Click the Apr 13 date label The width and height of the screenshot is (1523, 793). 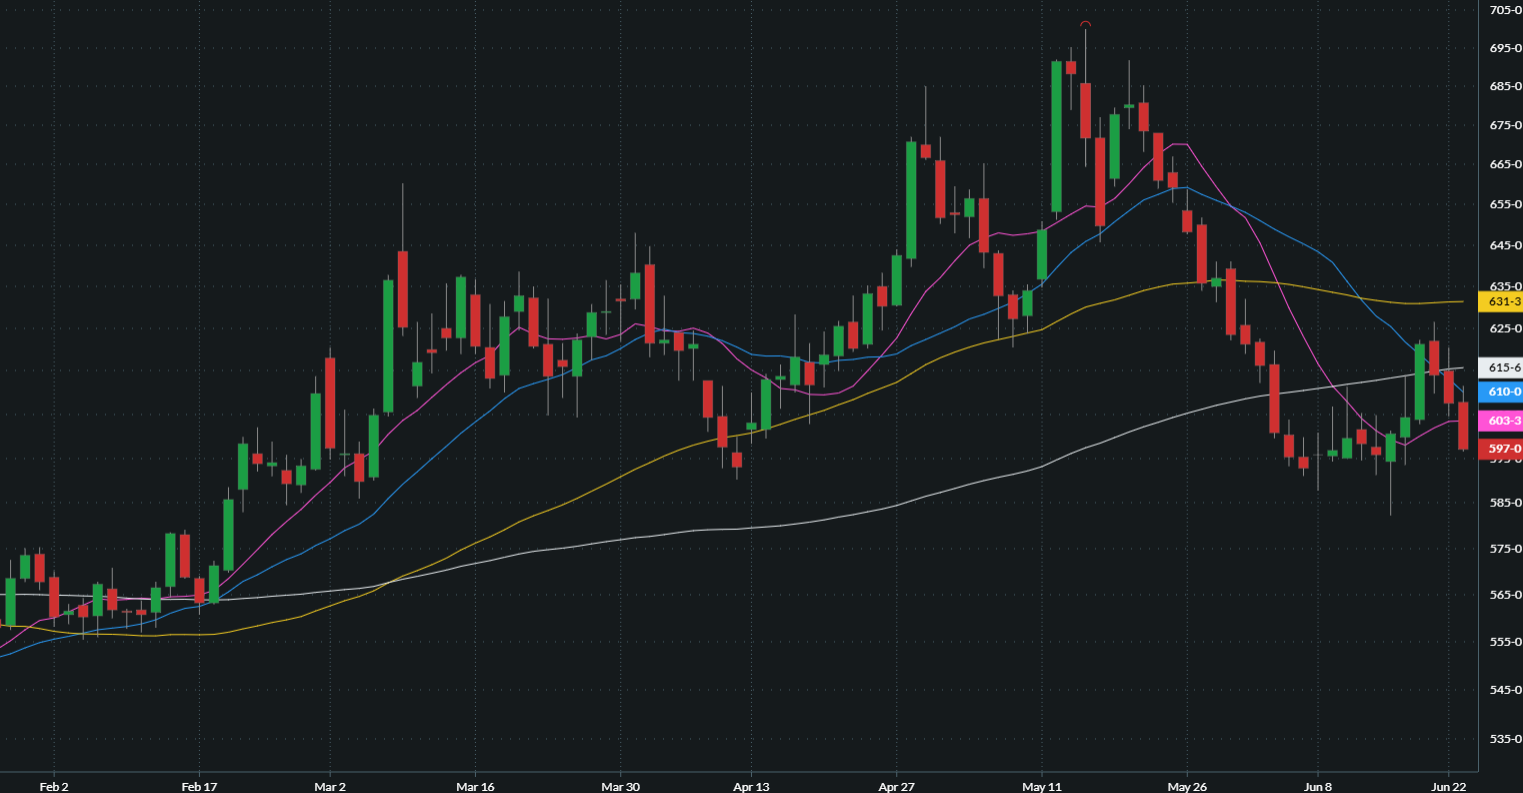tap(751, 786)
